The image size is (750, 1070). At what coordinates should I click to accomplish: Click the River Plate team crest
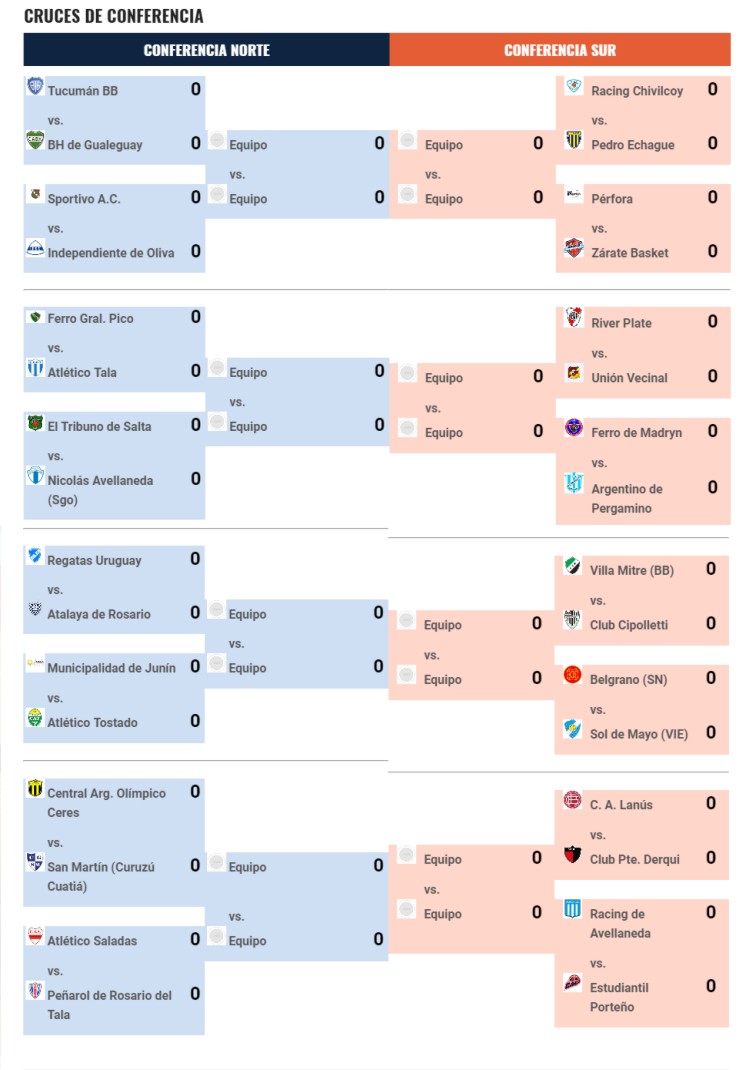pos(573,317)
